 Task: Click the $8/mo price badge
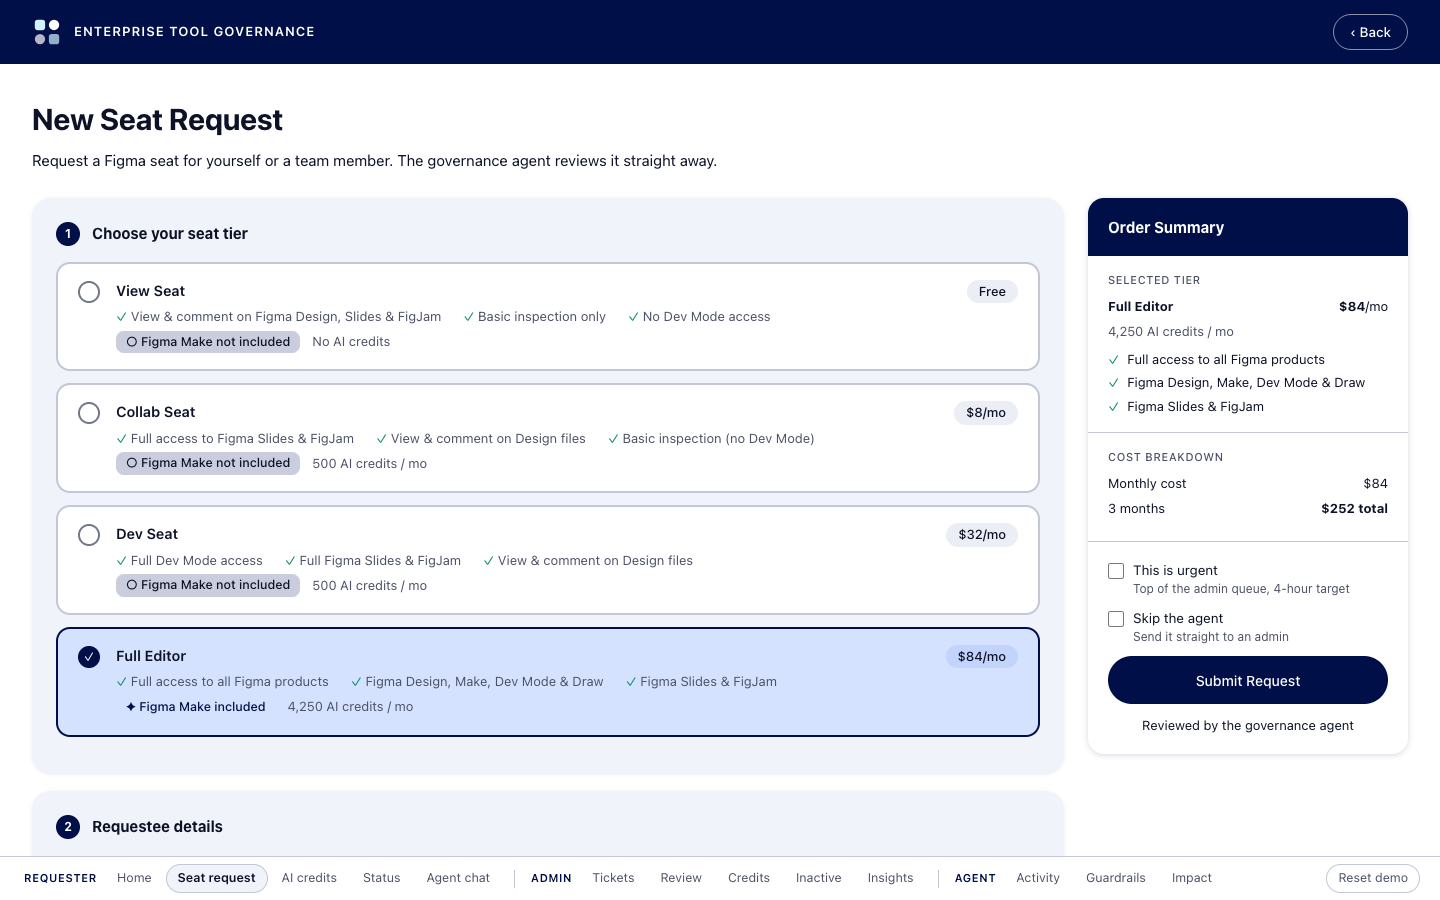986,413
